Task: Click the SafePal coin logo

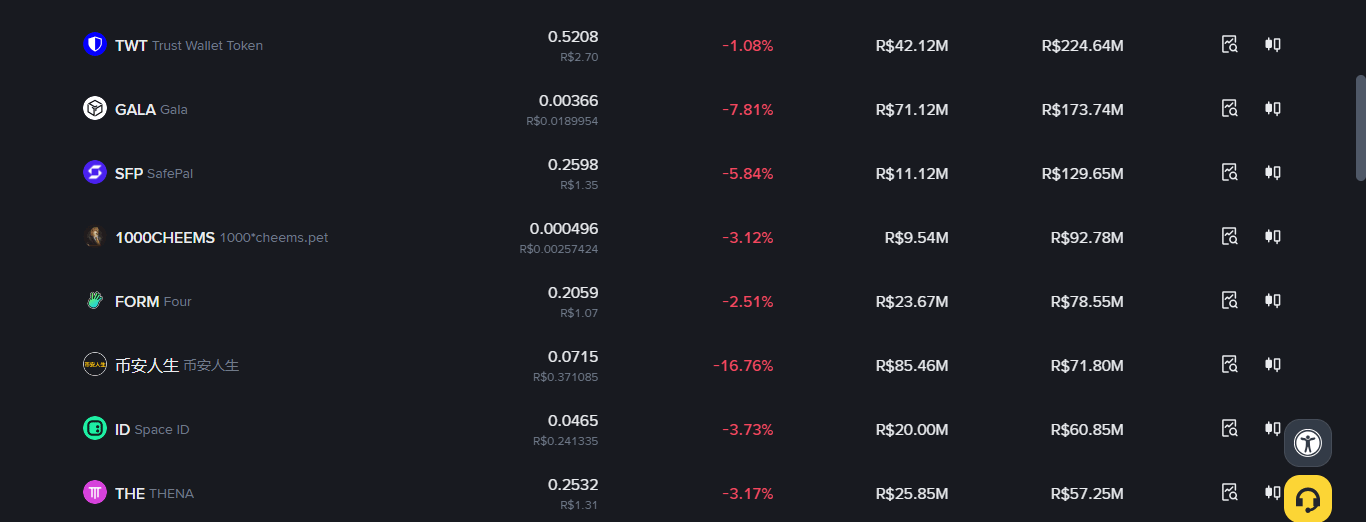Action: tap(95, 172)
